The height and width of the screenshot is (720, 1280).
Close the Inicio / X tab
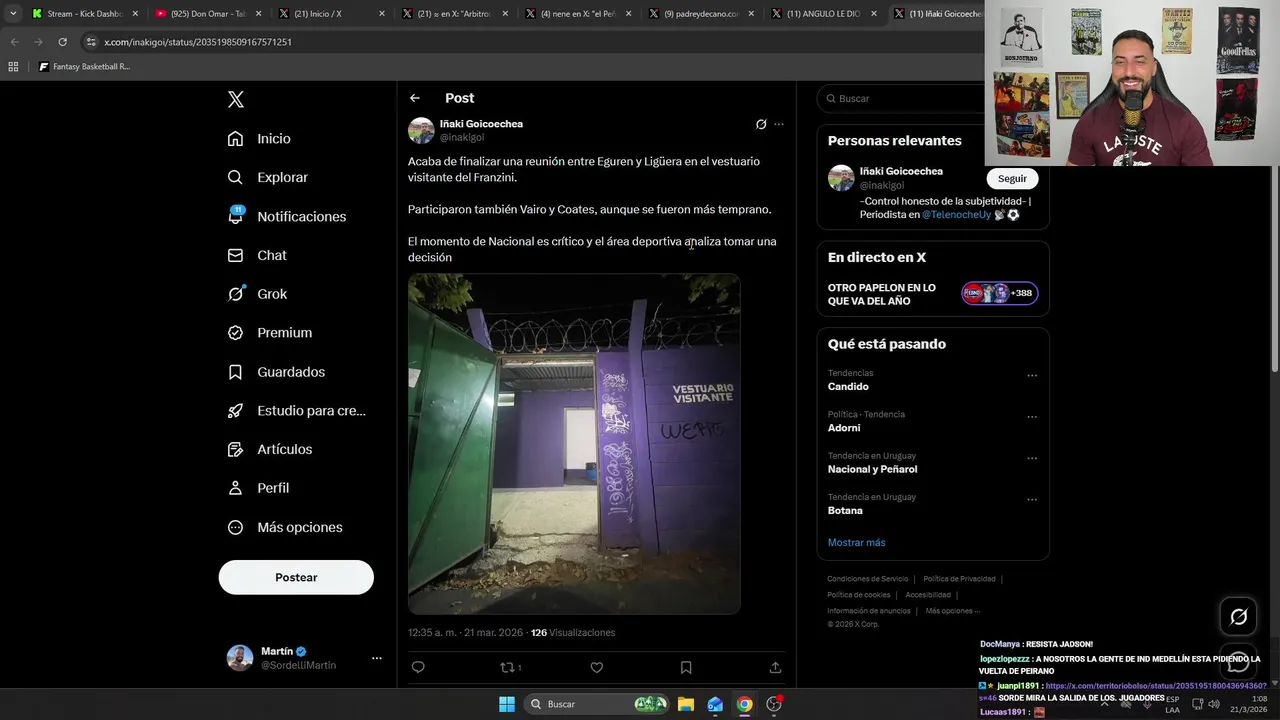coord(382,14)
